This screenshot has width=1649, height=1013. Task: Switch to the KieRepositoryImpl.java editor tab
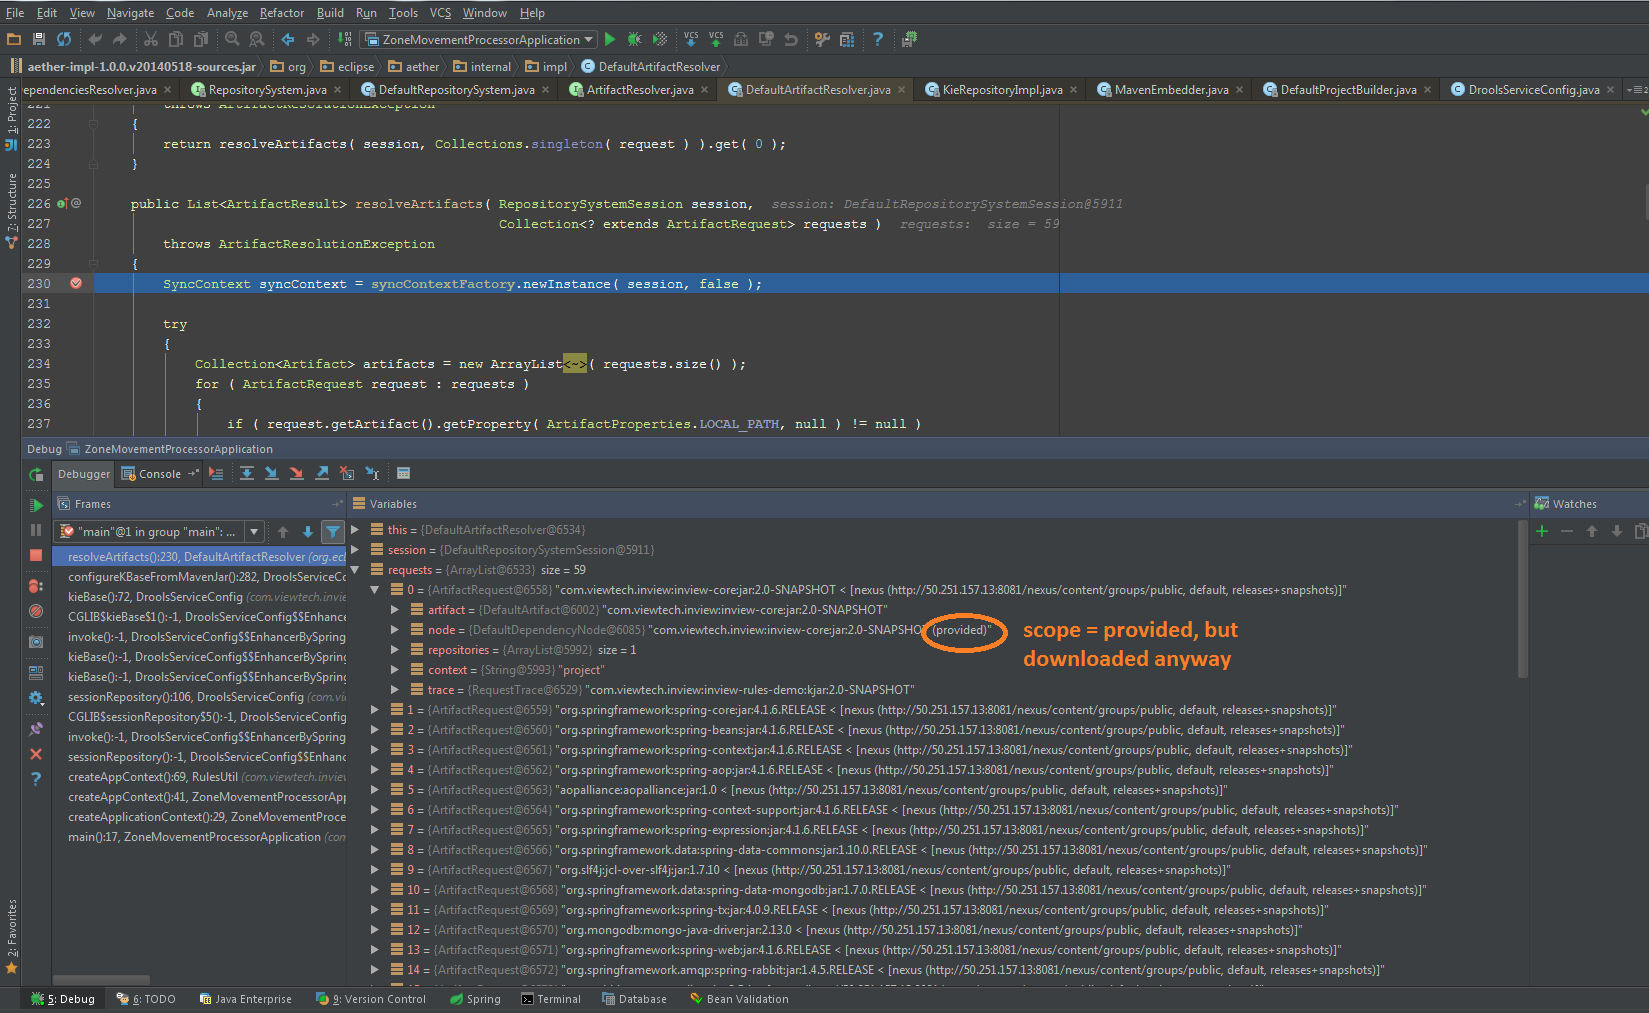point(1001,90)
